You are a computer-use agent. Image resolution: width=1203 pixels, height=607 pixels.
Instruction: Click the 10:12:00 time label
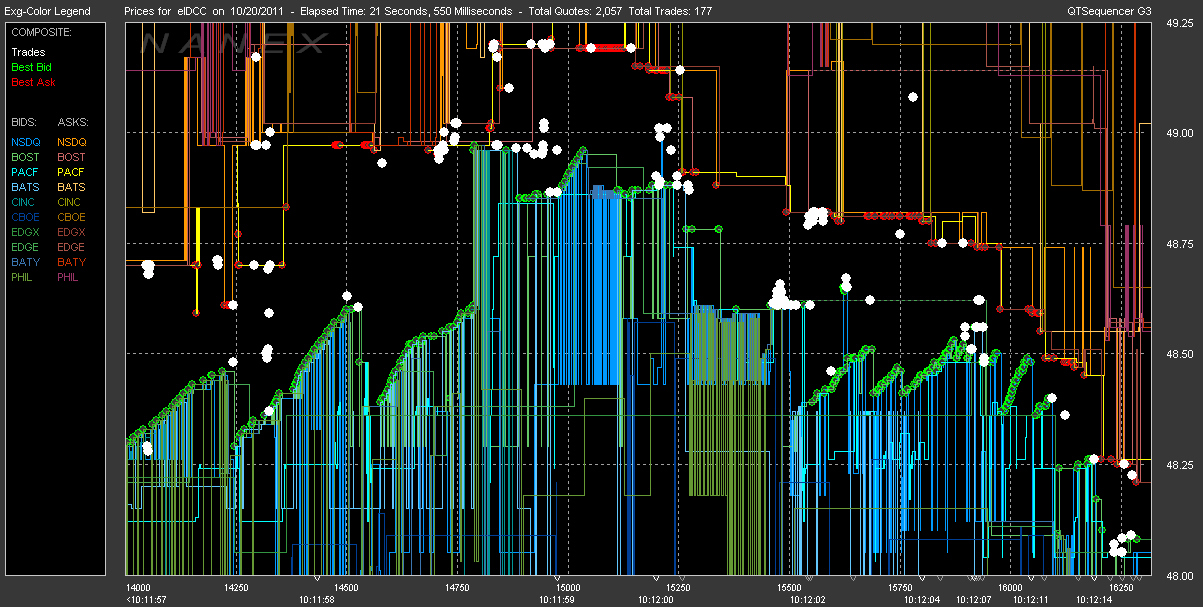point(656,600)
